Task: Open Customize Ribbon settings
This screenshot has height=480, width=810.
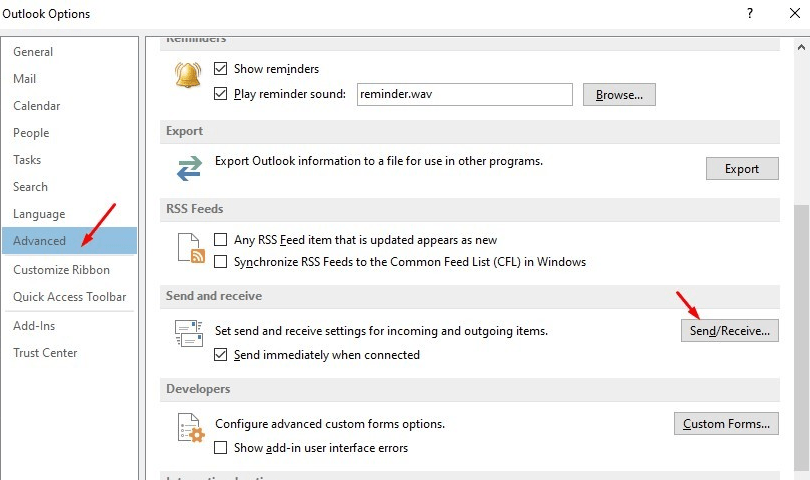Action: 69,270
